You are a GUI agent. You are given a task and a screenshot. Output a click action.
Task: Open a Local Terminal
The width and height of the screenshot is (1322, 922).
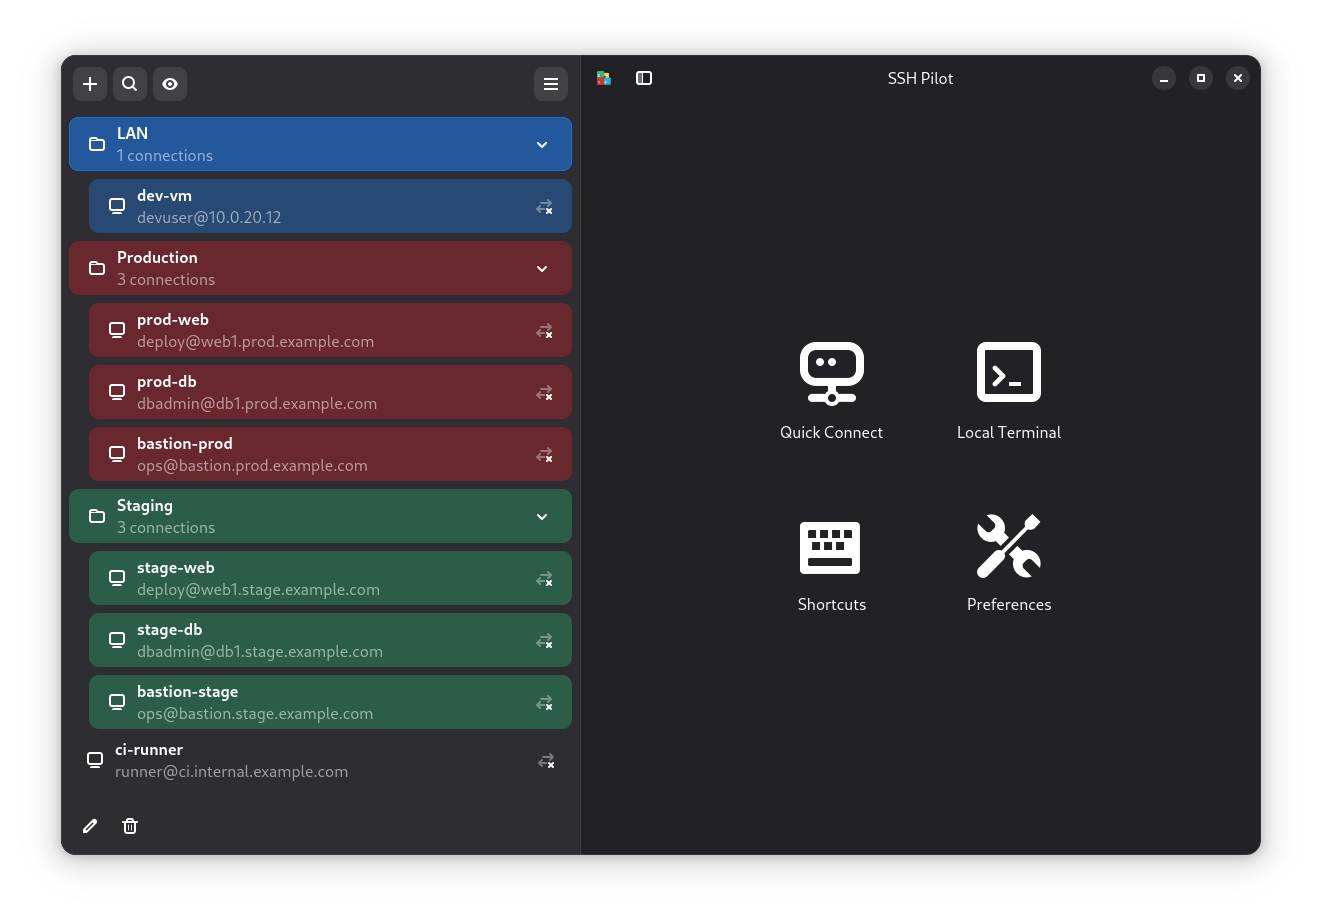[1008, 373]
